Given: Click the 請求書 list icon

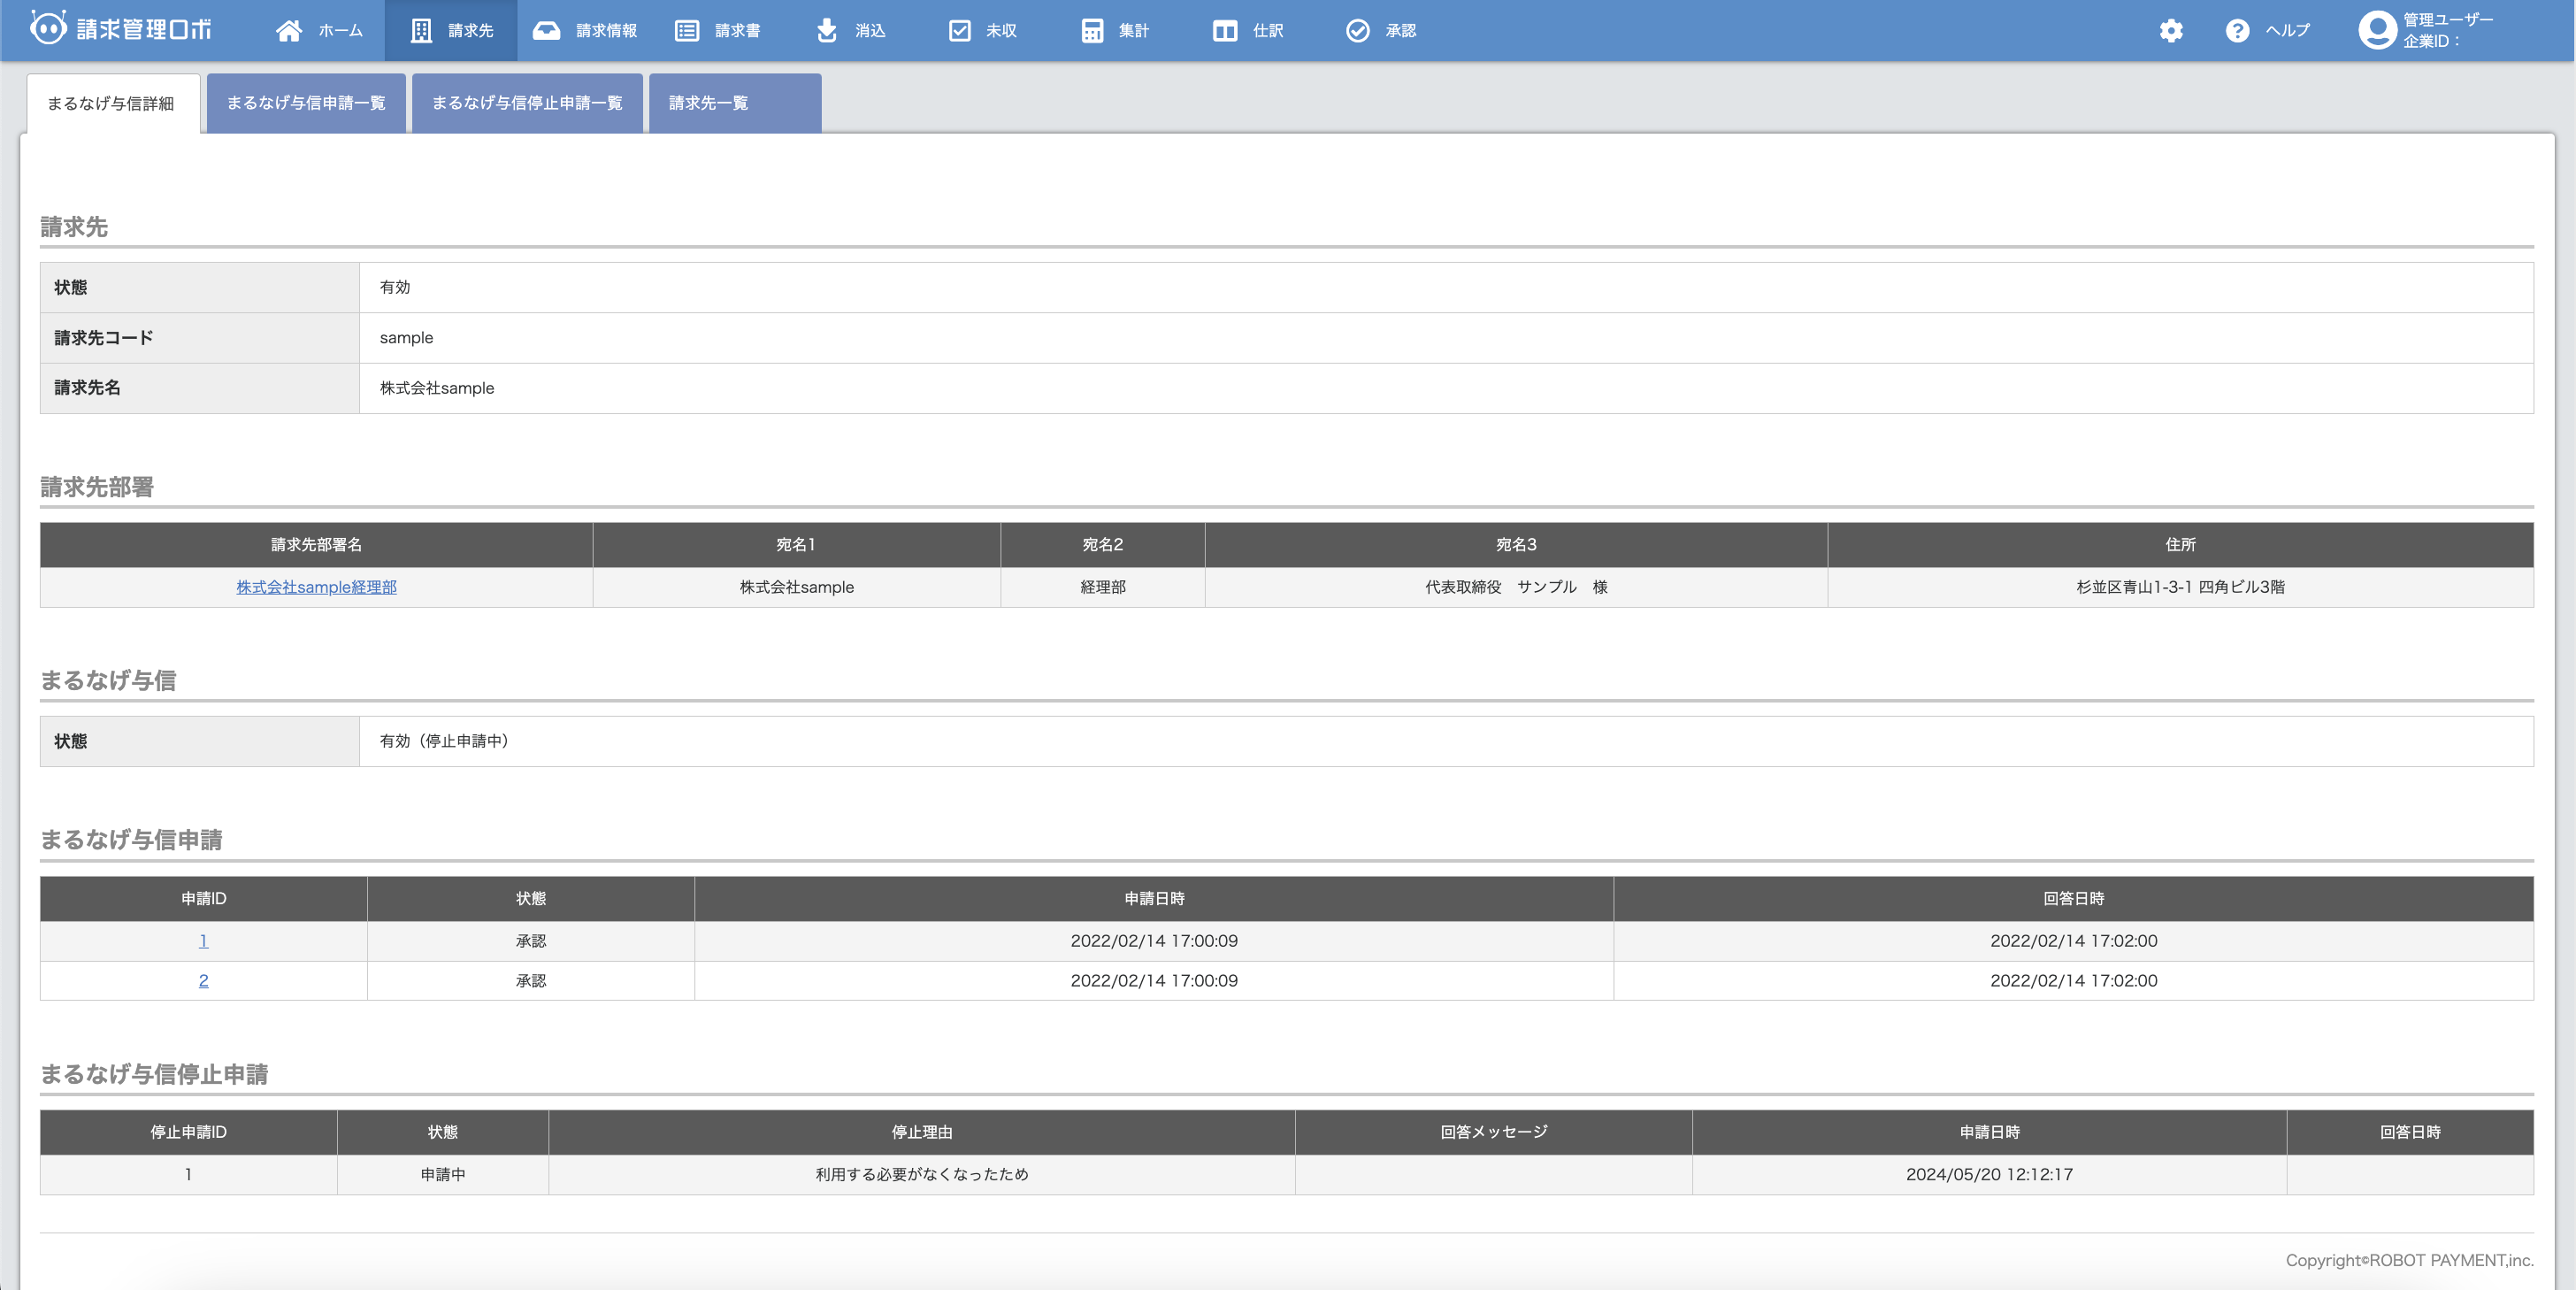Looking at the screenshot, I should pos(686,31).
